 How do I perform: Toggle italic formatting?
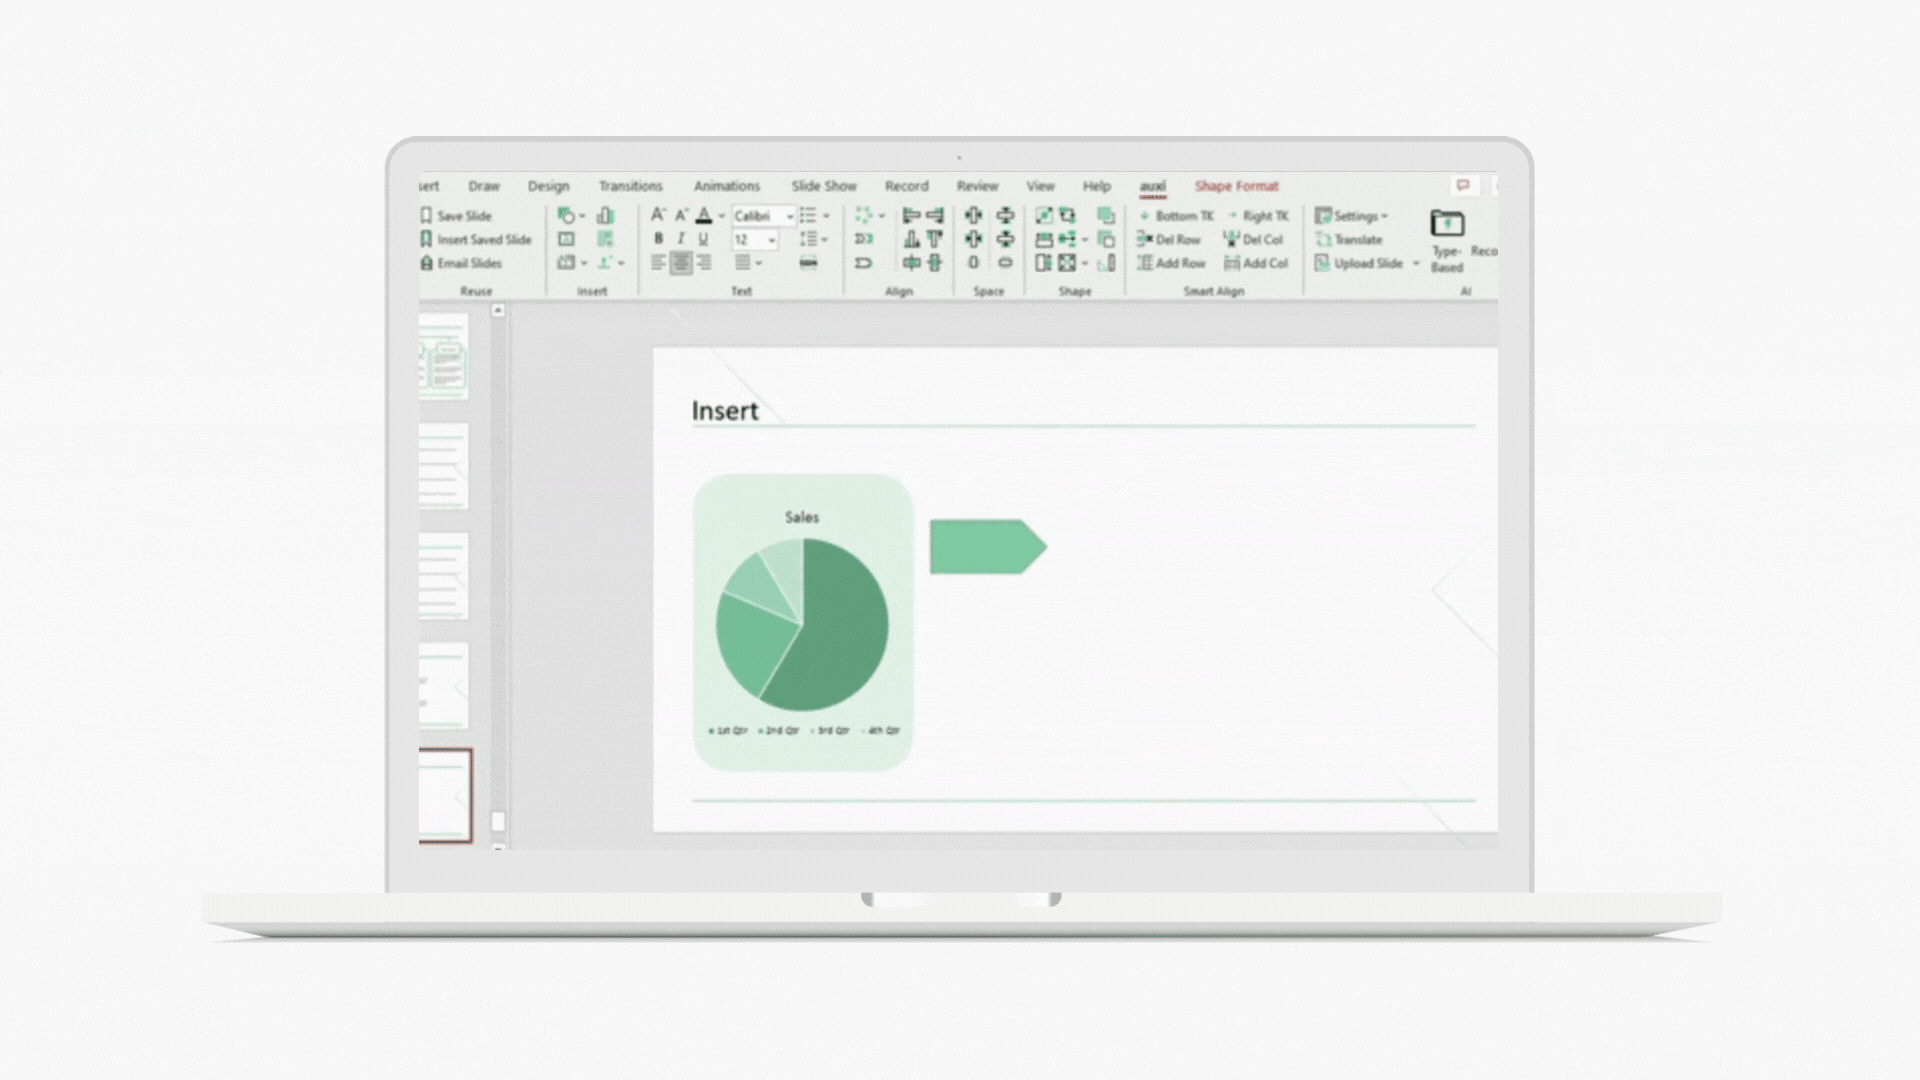(681, 239)
